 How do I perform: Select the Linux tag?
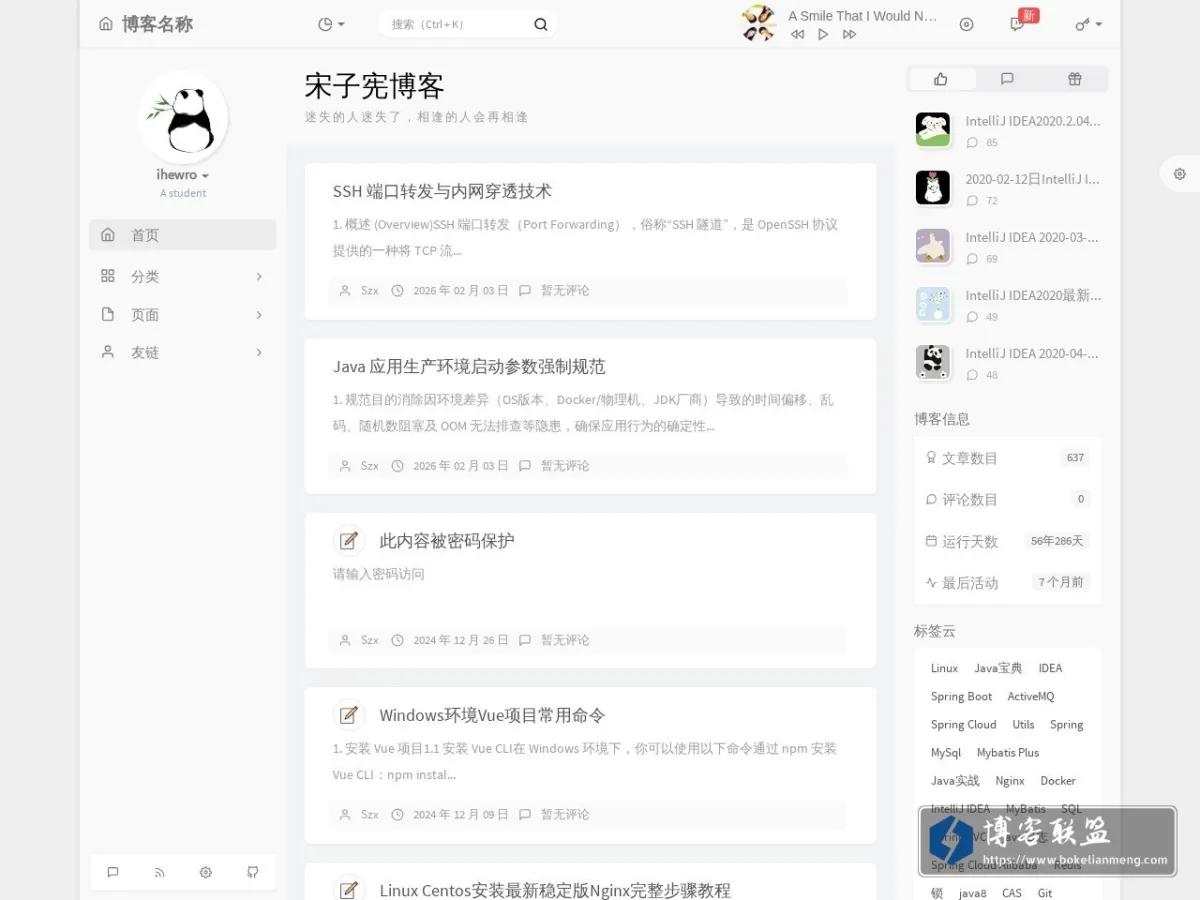(x=944, y=668)
